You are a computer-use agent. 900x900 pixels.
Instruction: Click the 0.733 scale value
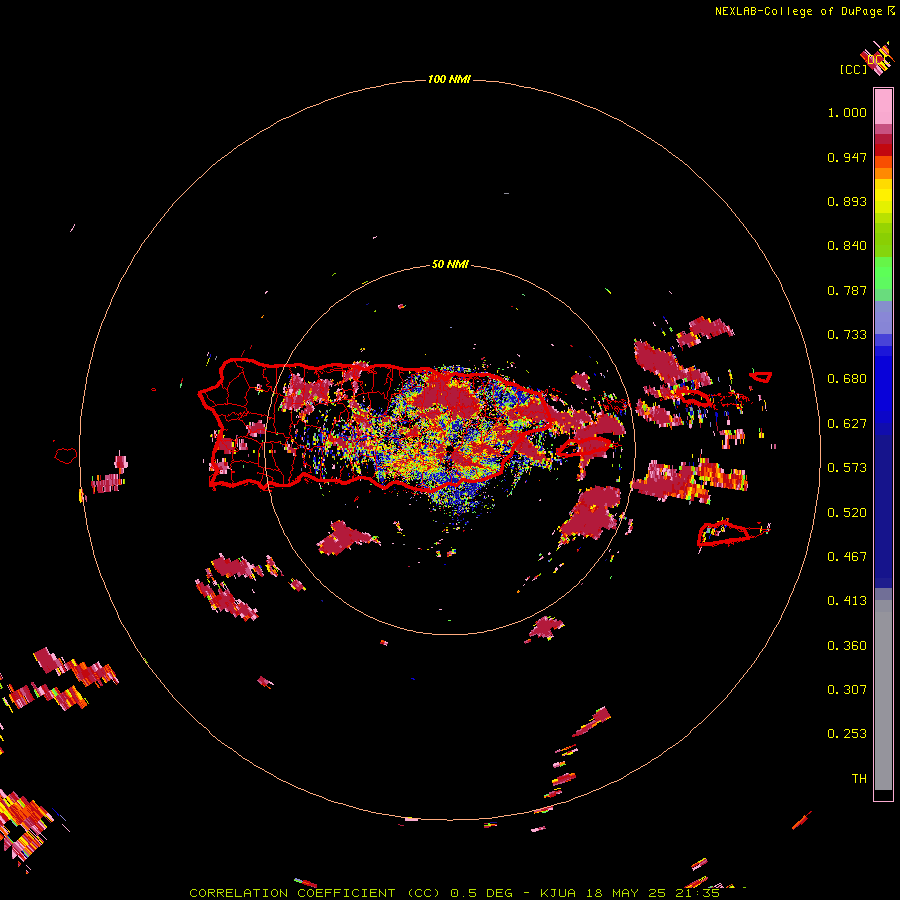pyautogui.click(x=847, y=335)
